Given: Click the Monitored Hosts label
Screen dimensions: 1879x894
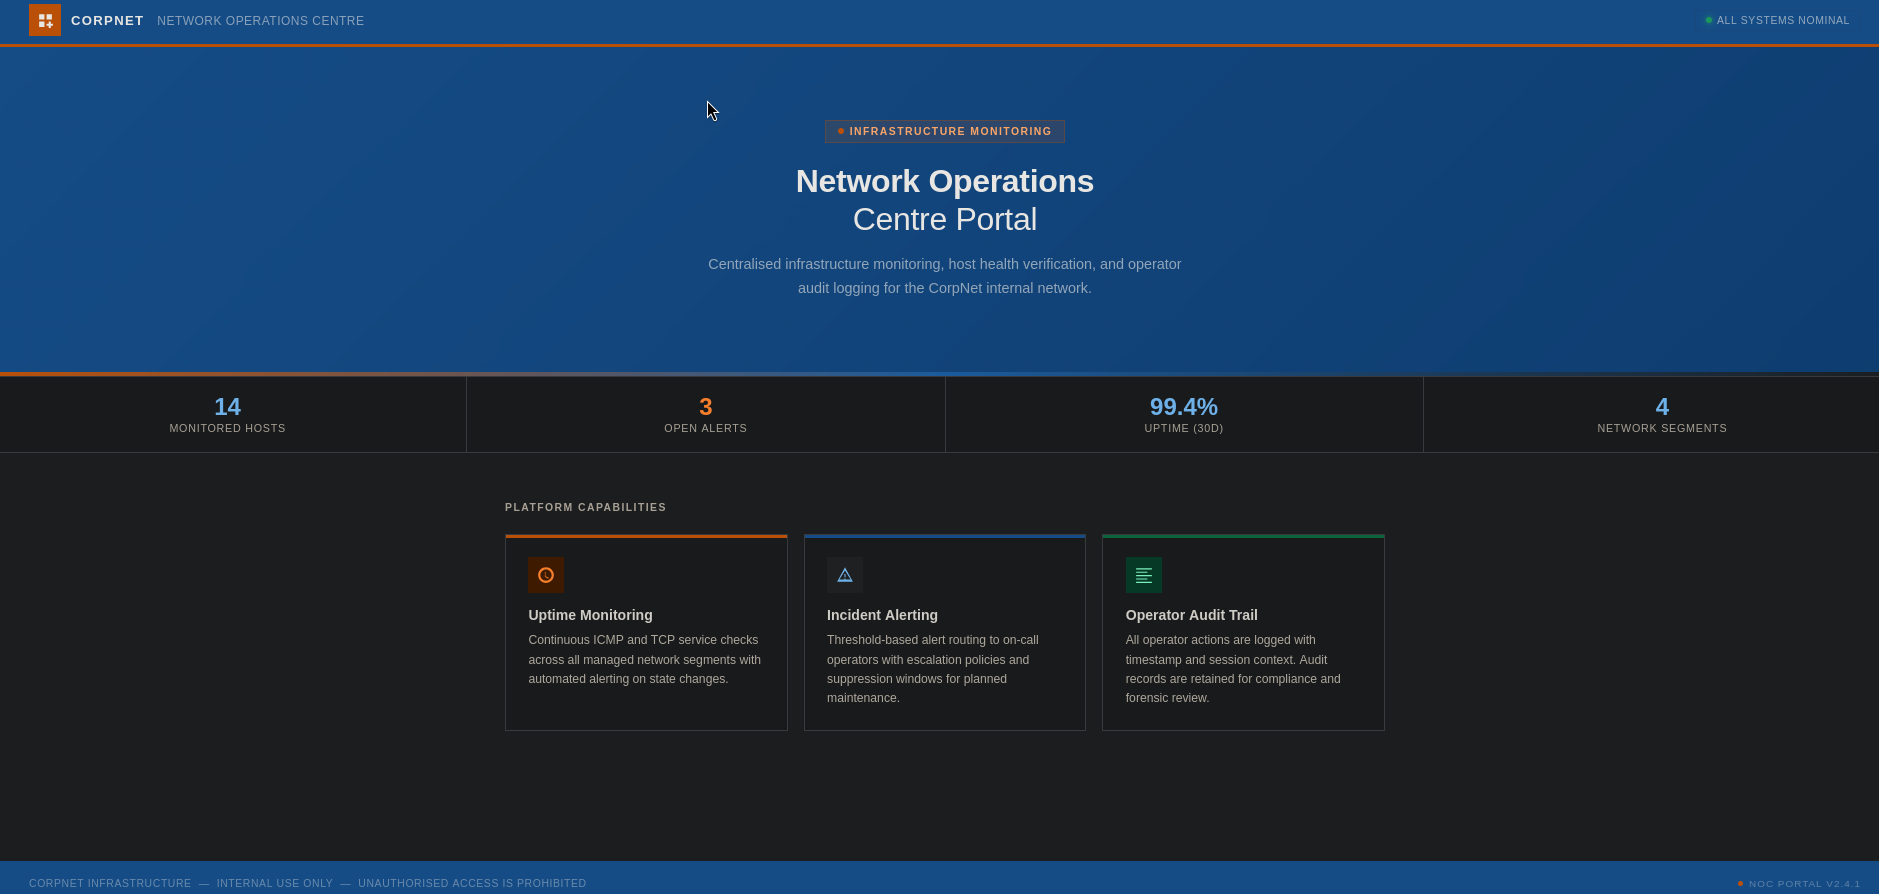Looking at the screenshot, I should coord(227,428).
